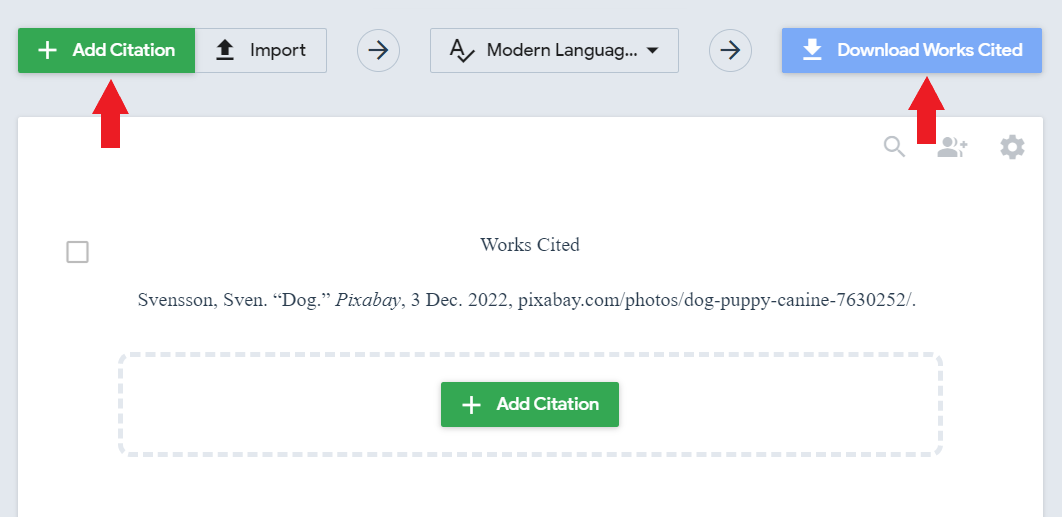Click the dashed add-citation placeholder area

pos(530,405)
